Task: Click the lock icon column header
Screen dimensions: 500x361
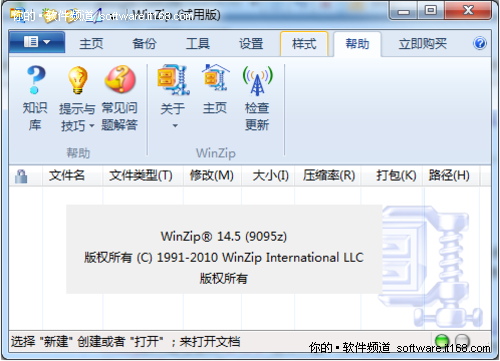Action: 21,176
